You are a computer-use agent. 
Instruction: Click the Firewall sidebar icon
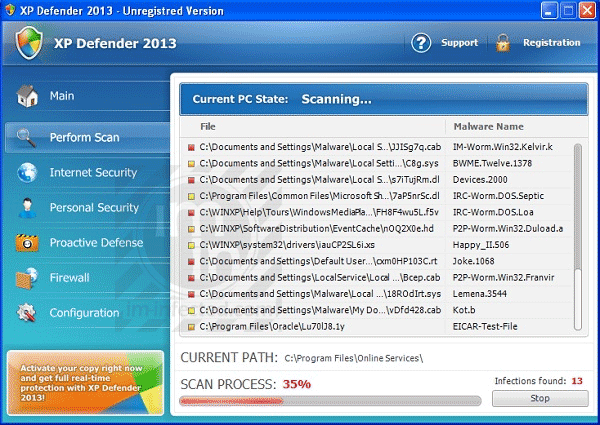coord(27,278)
